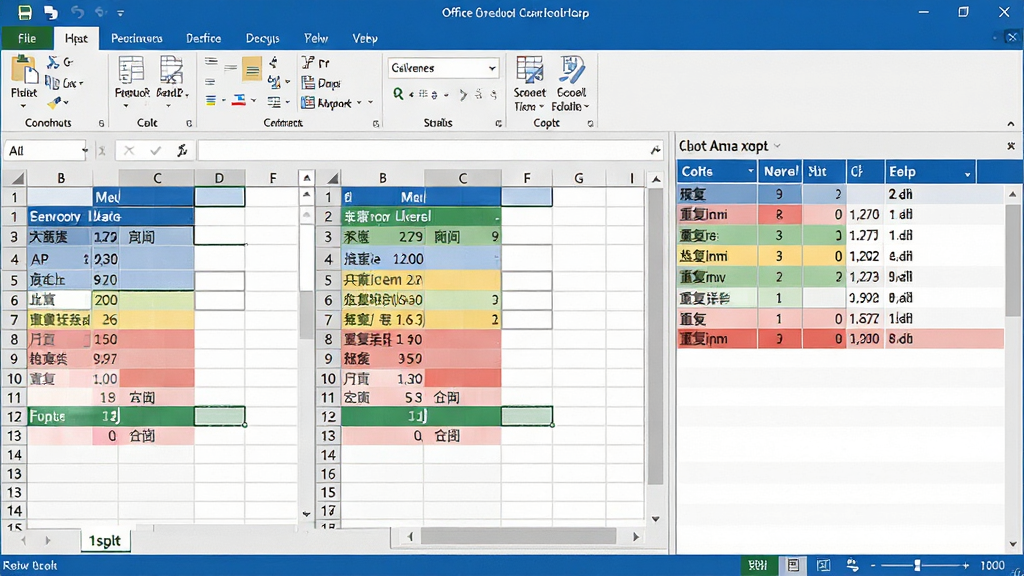The width and height of the screenshot is (1024, 576).
Task: Click the '1,270' value in the side pane table
Action: click(x=864, y=214)
